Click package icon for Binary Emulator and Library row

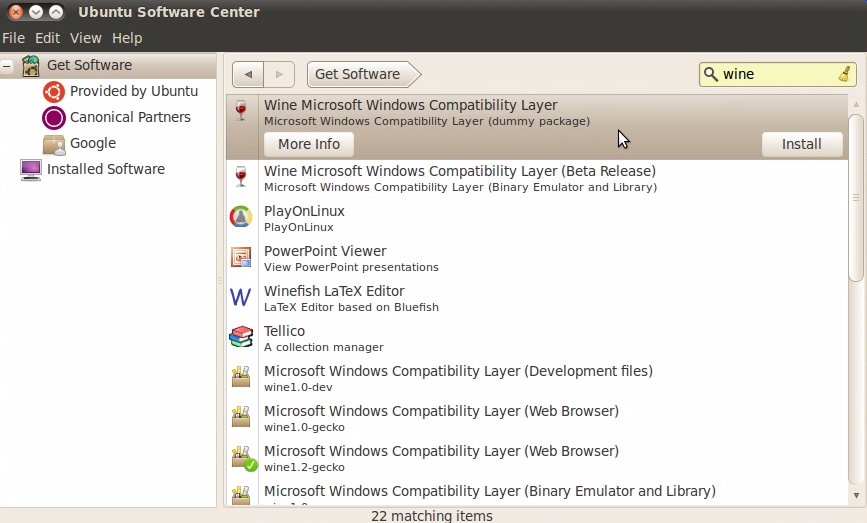241,494
